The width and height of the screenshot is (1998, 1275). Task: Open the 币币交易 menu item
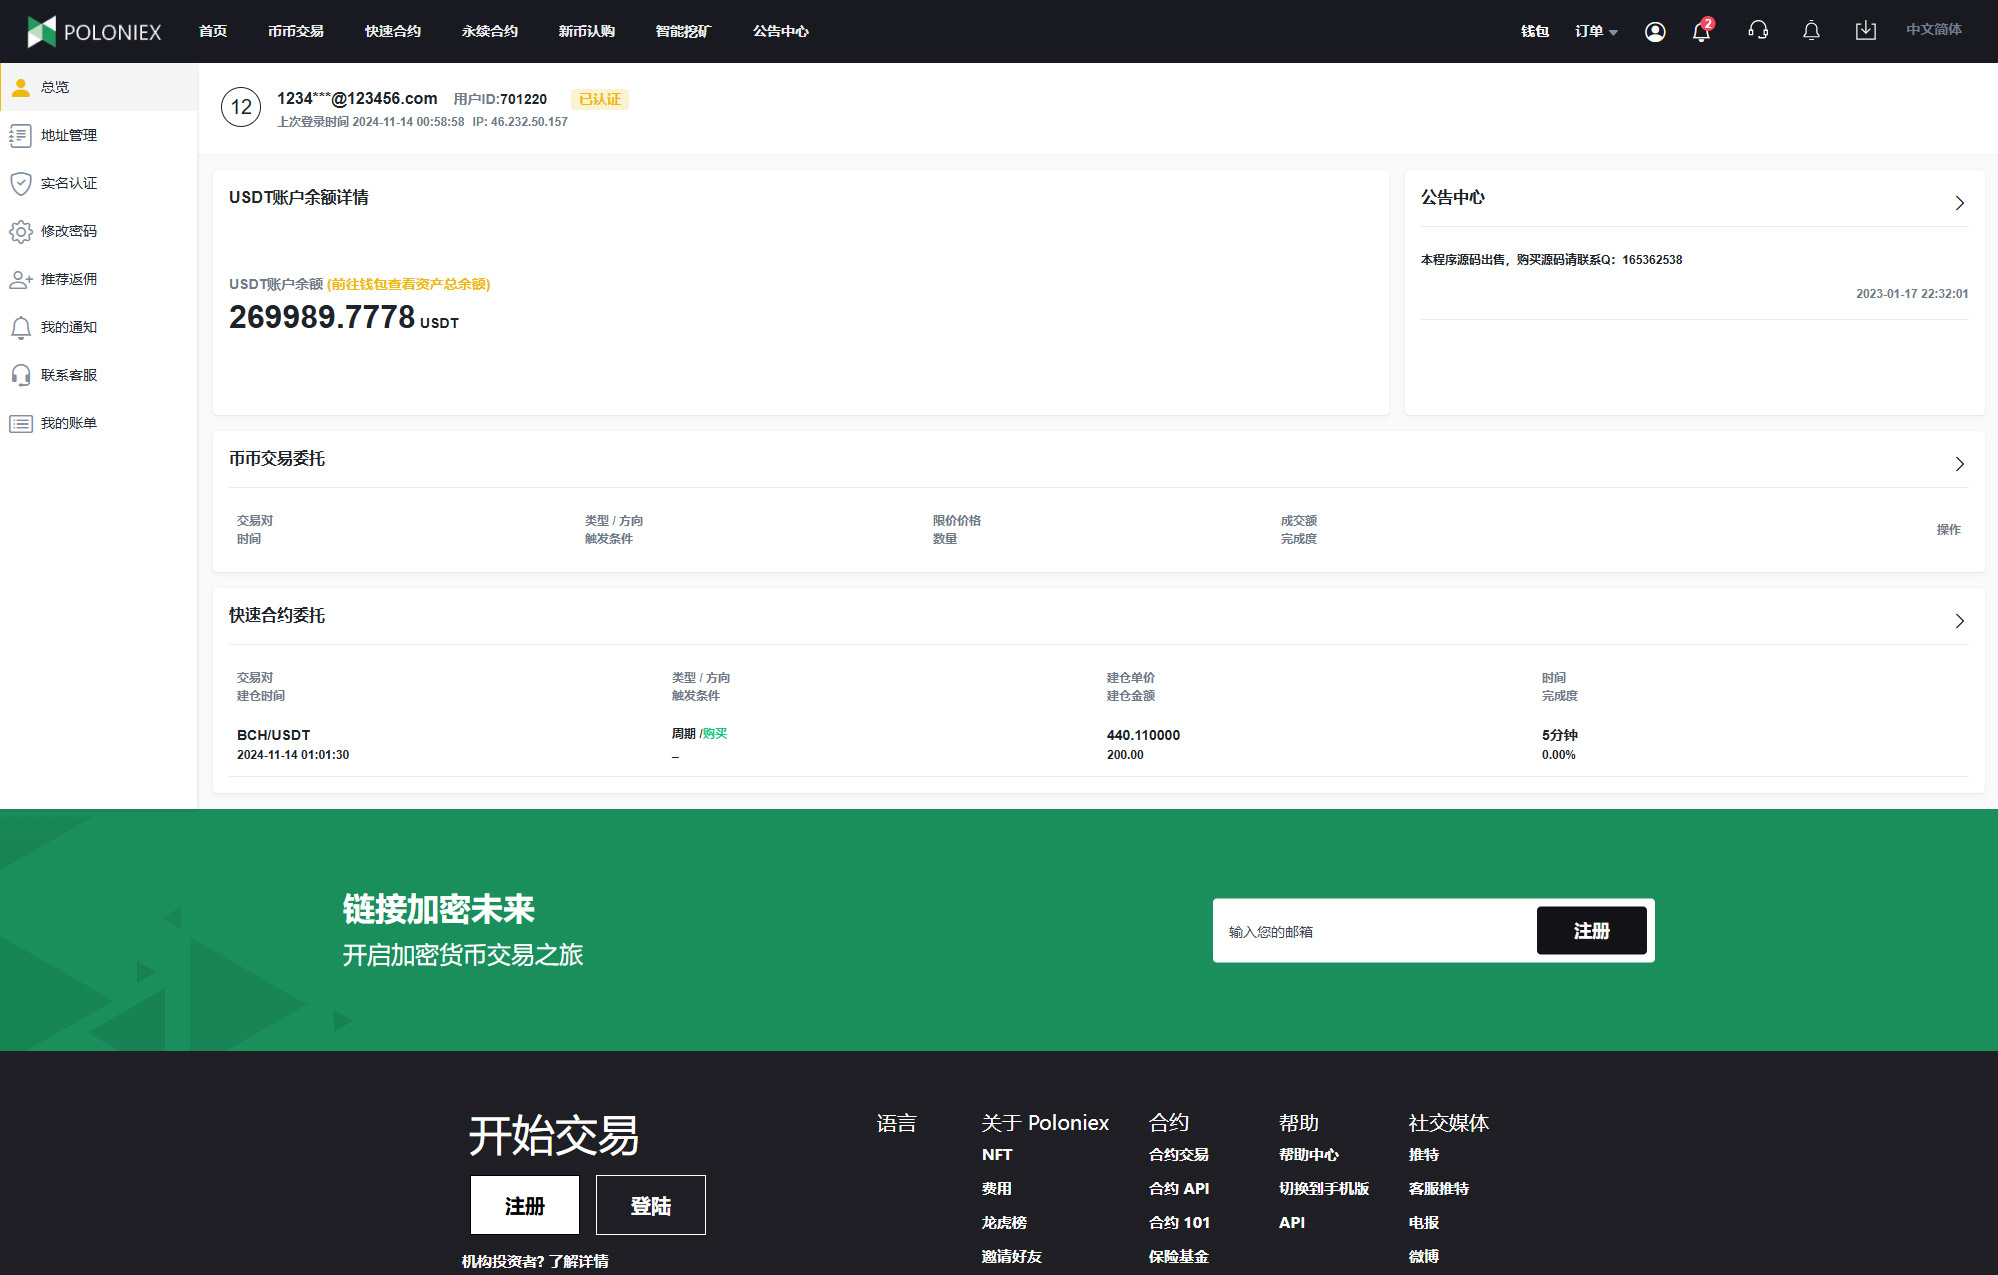coord(295,31)
